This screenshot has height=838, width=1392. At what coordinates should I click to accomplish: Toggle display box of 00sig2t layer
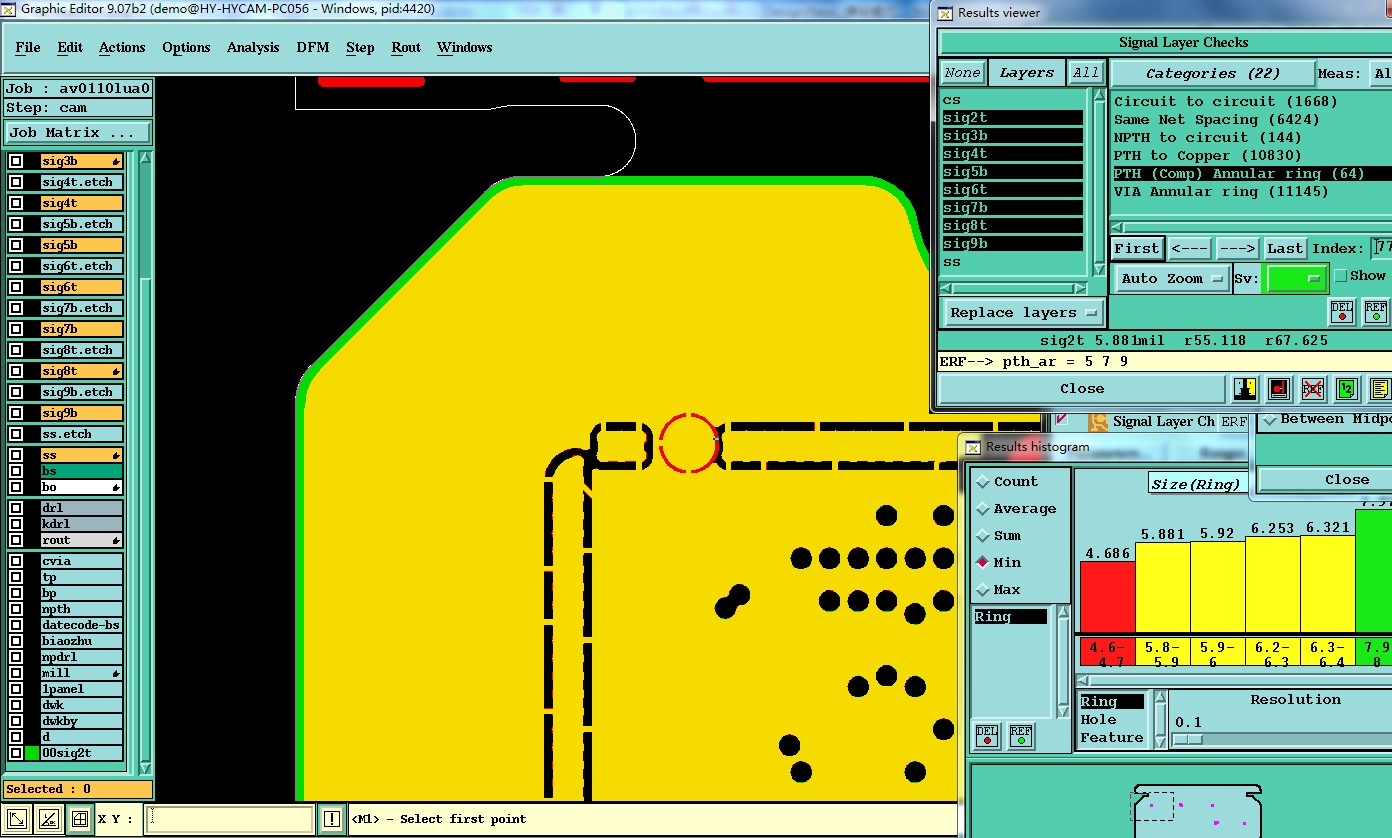click(16, 753)
